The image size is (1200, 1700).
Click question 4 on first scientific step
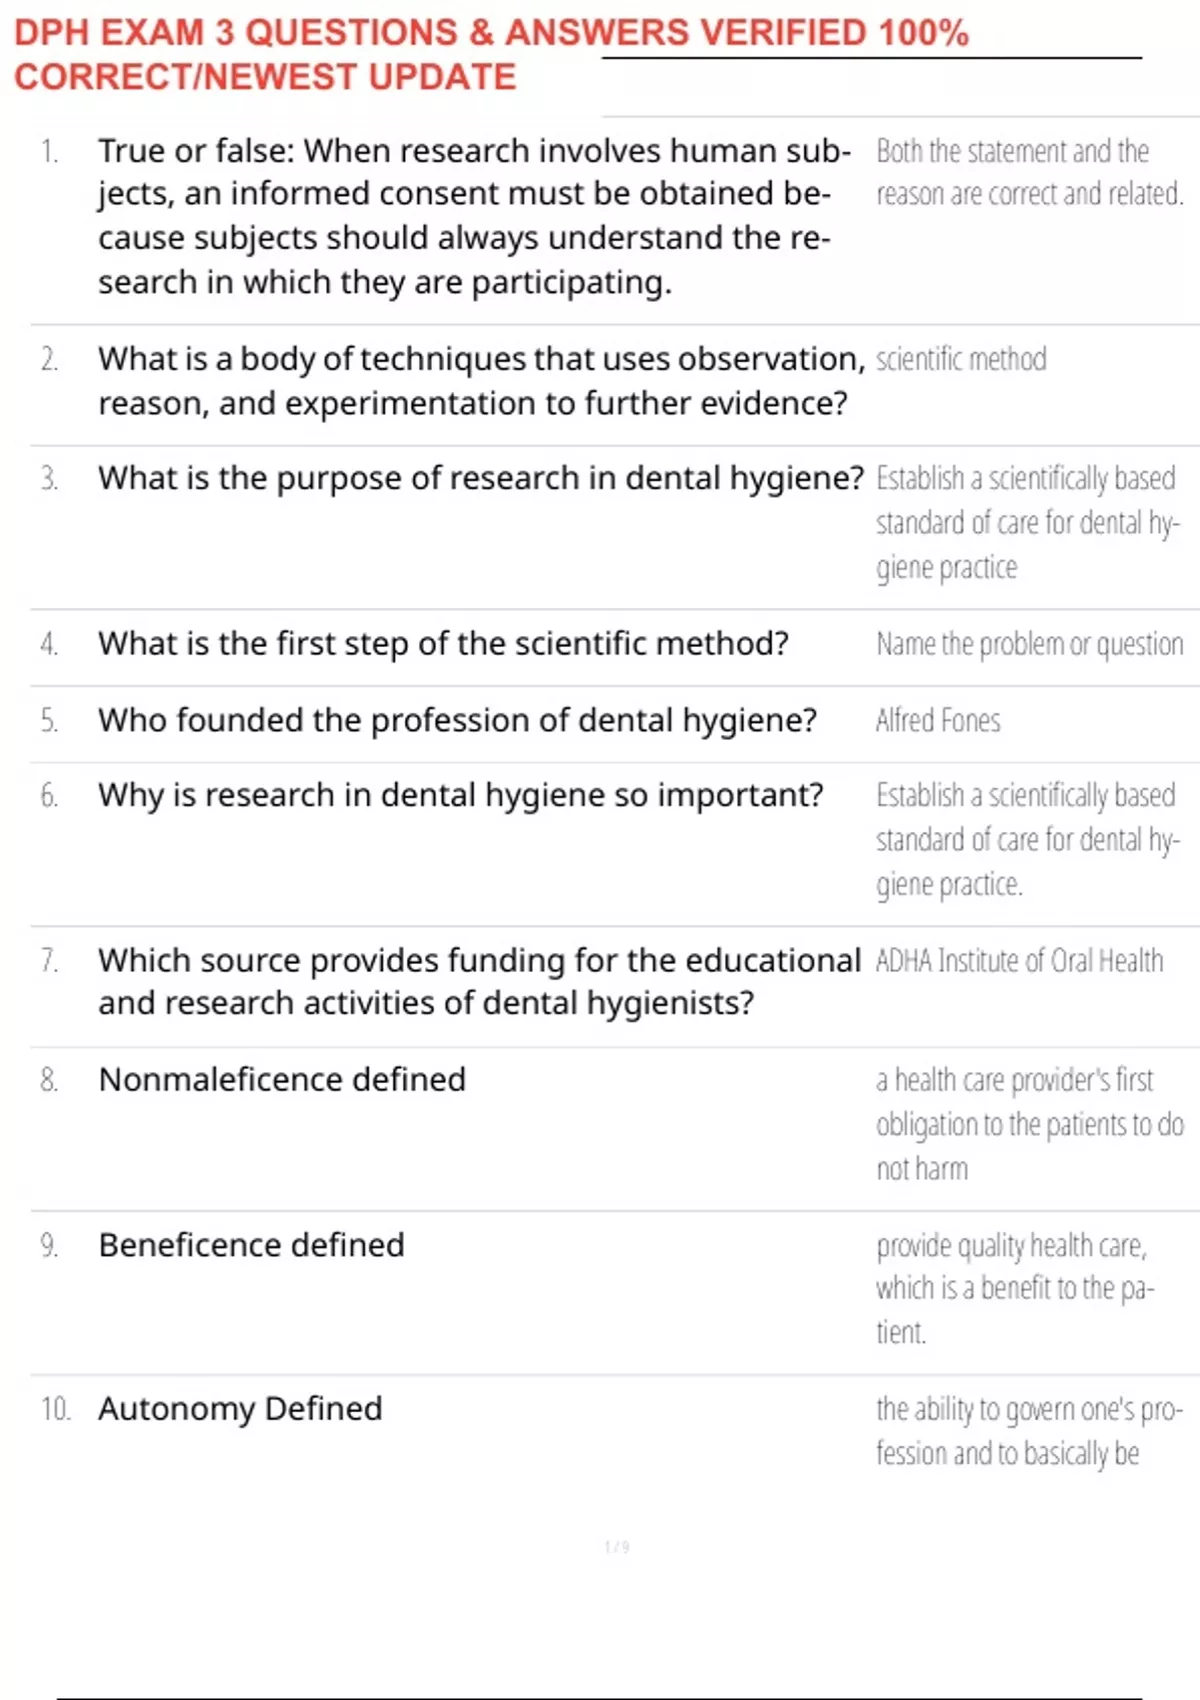pyautogui.click(x=443, y=643)
